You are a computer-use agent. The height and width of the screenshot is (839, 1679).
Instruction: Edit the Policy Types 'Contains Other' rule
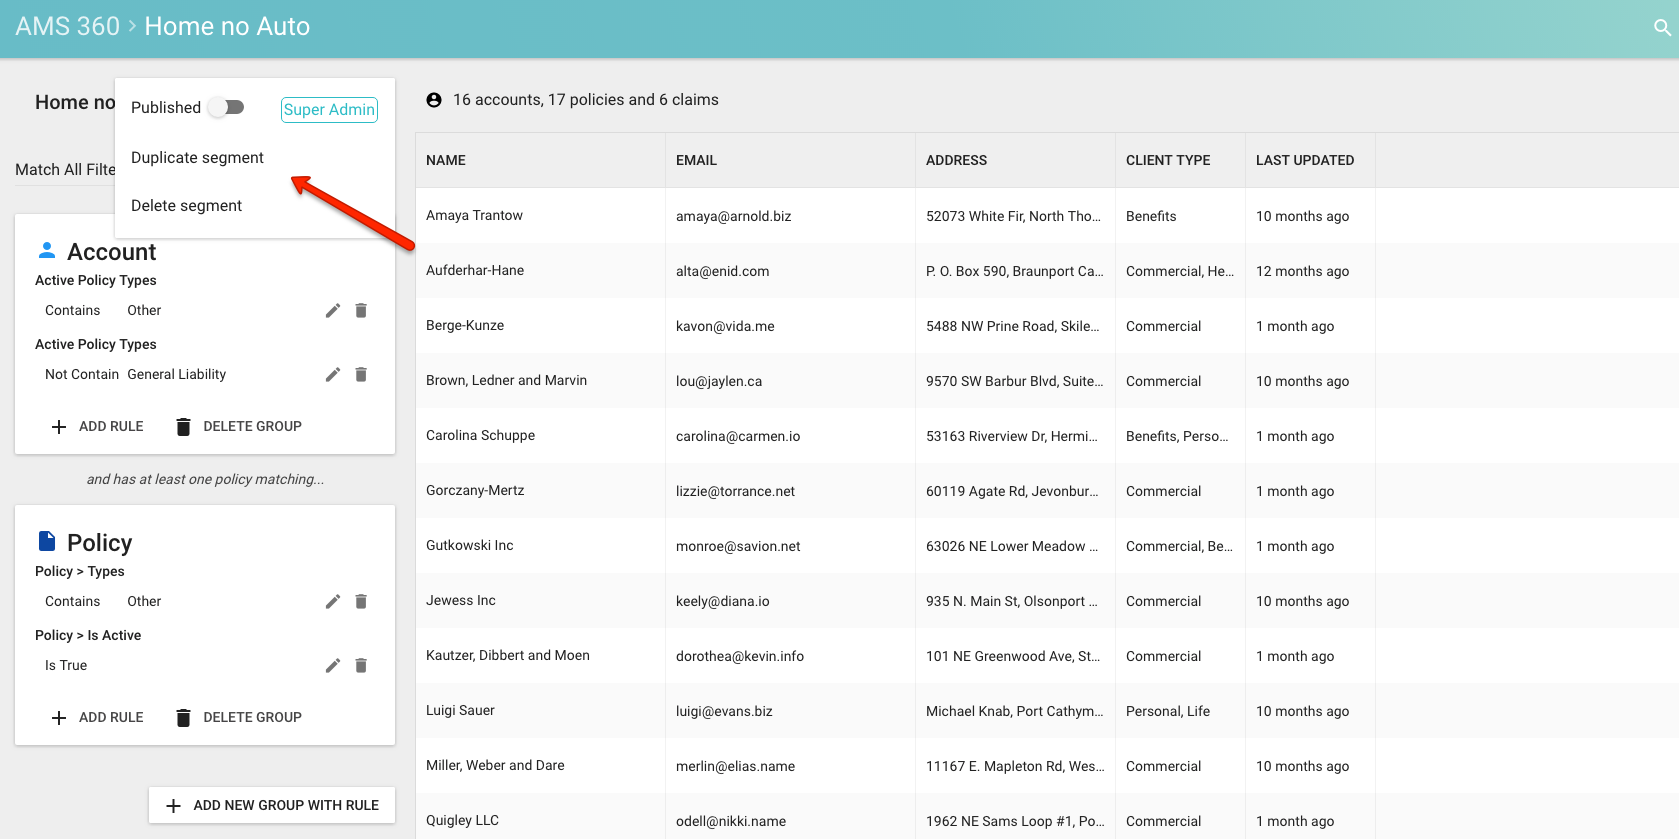pos(333,602)
